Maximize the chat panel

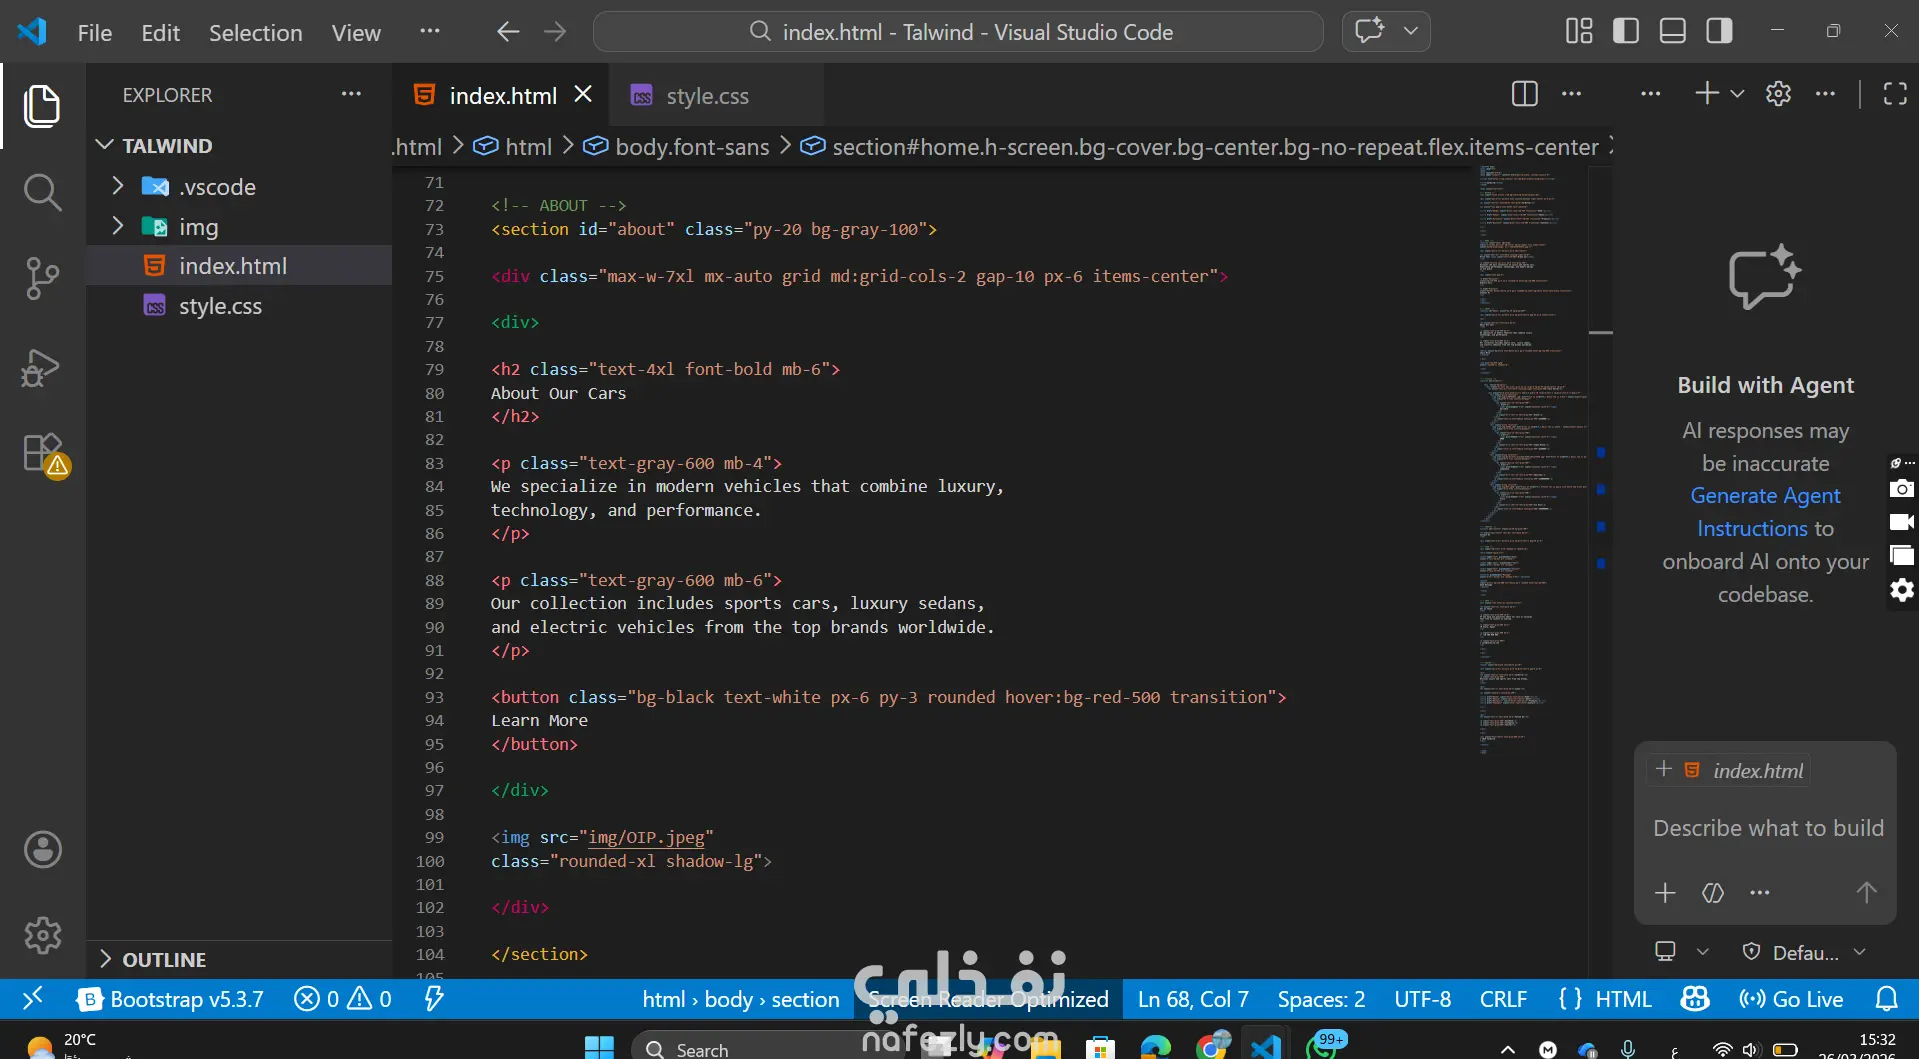(1895, 94)
